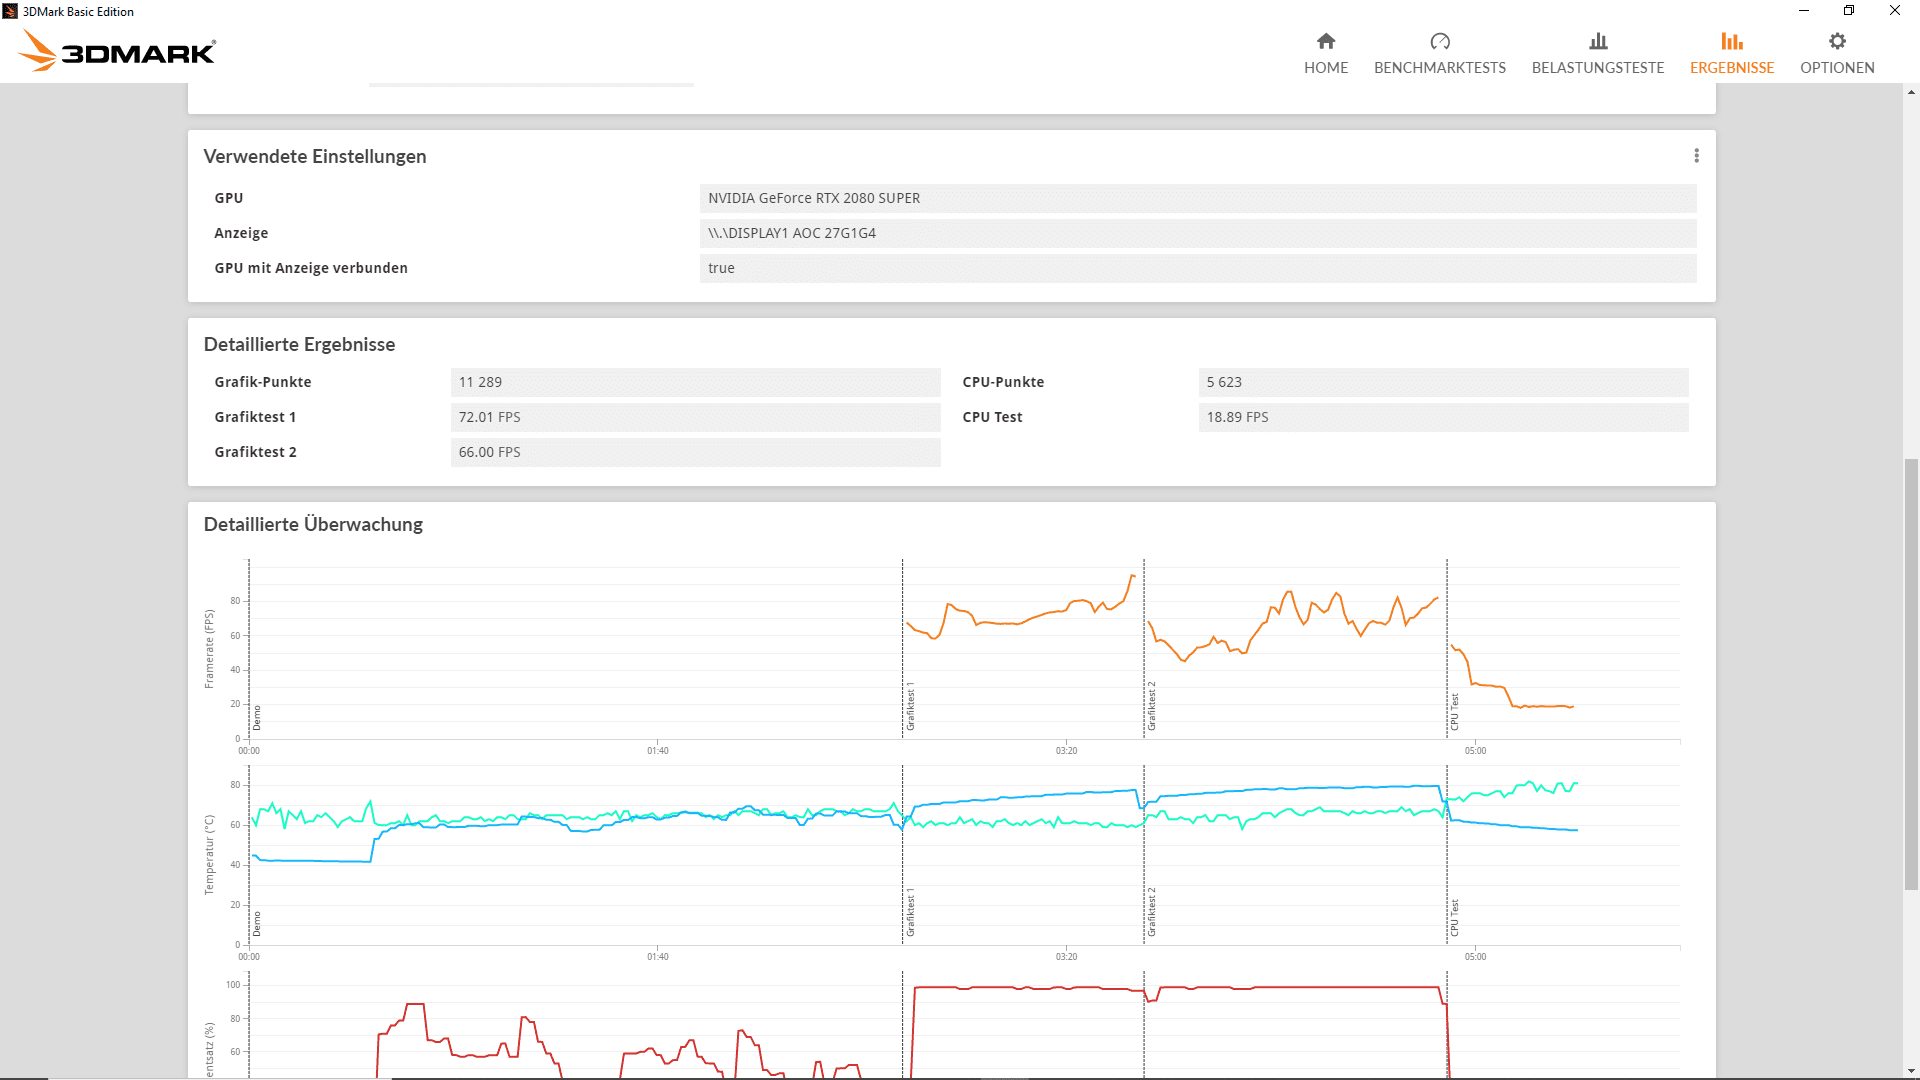Click the home house icon
The height and width of the screenshot is (1080, 1920).
(1326, 41)
